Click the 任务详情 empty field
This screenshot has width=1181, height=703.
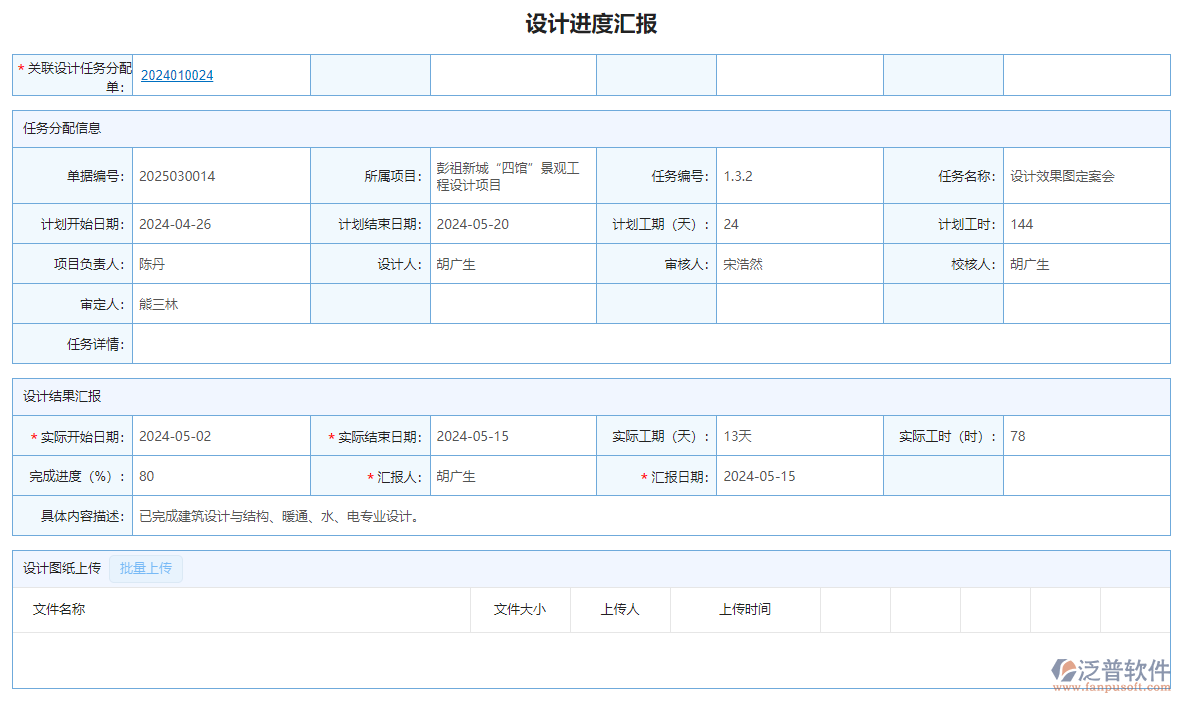[x=650, y=344]
